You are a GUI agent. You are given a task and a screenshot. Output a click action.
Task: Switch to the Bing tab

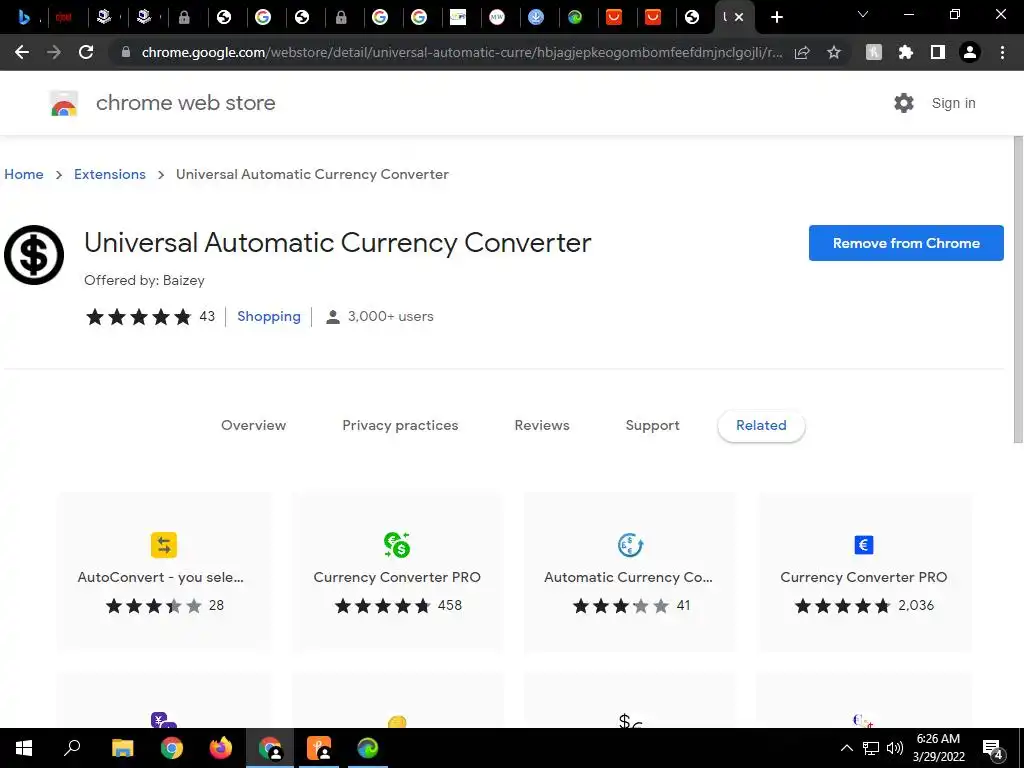[x=24, y=17]
